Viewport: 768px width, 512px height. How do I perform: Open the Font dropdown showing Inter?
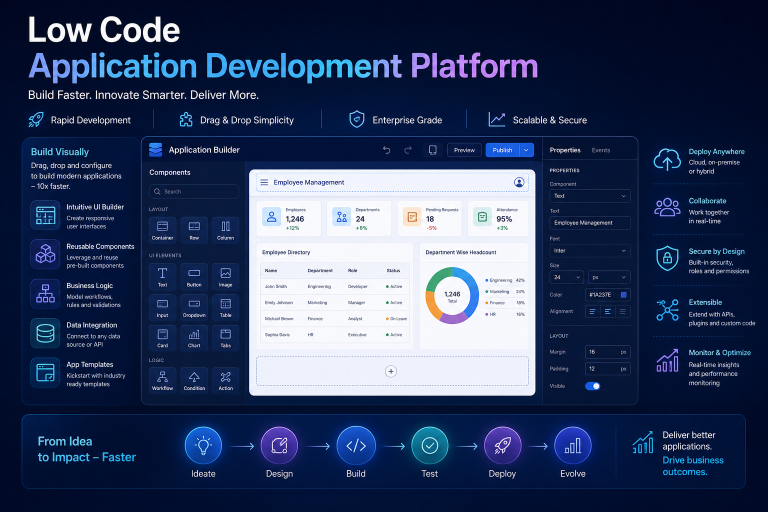coord(590,251)
